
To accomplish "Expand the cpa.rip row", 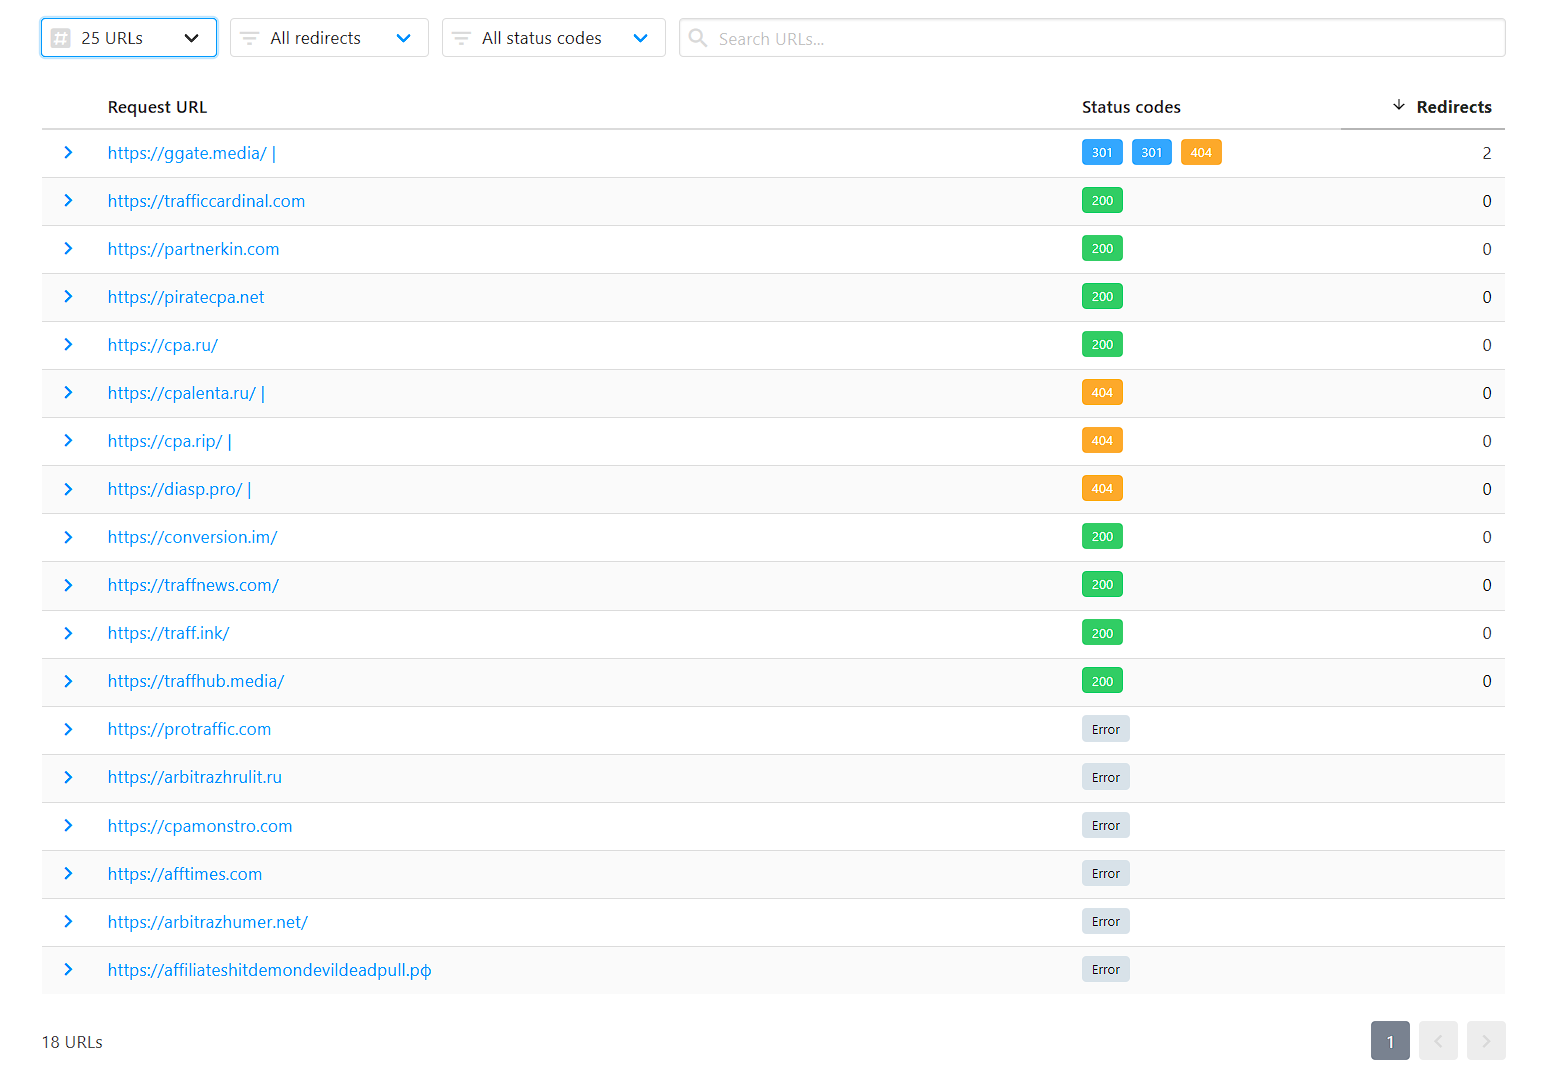I will pos(68,441).
